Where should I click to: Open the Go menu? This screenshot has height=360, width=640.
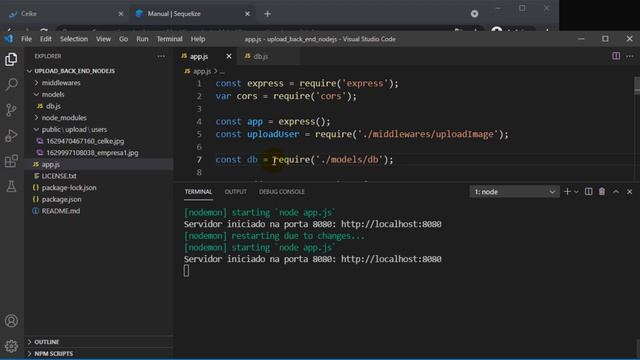(x=123, y=39)
